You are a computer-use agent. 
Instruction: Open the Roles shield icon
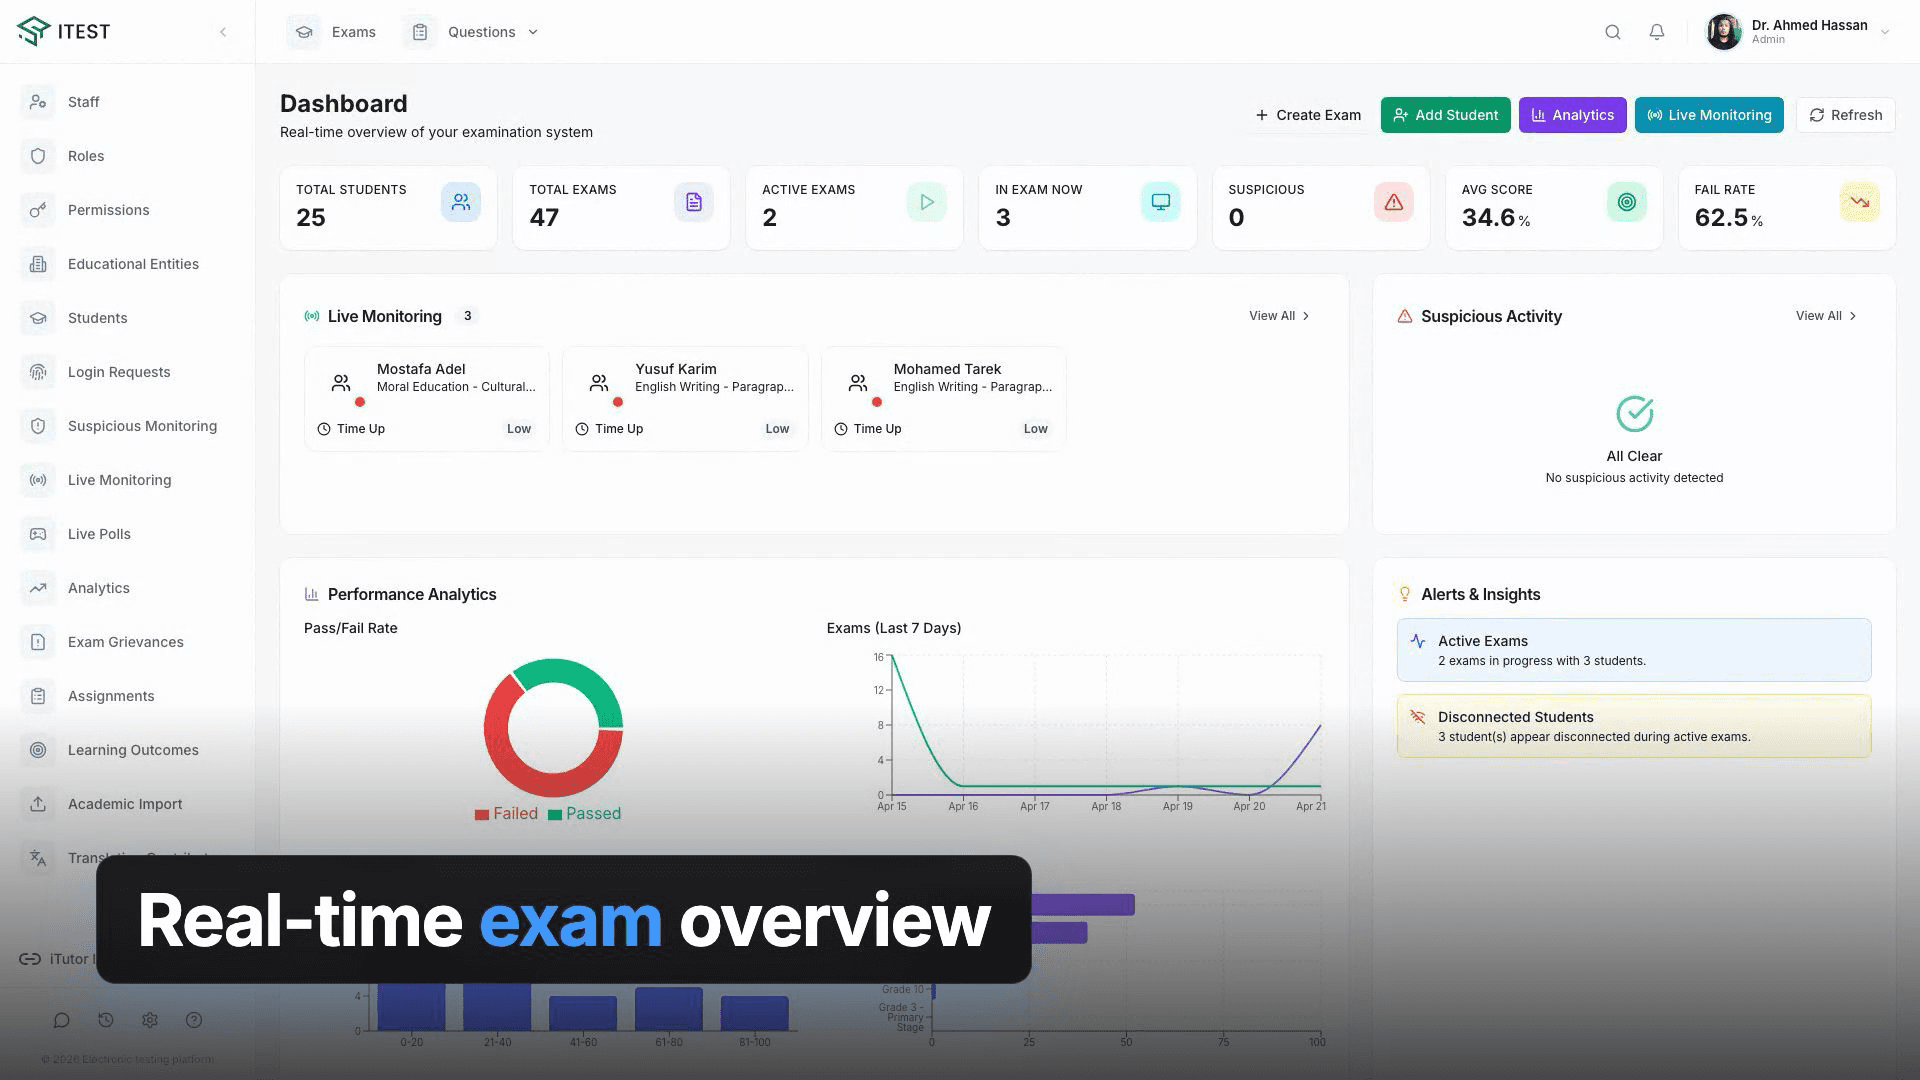click(38, 156)
